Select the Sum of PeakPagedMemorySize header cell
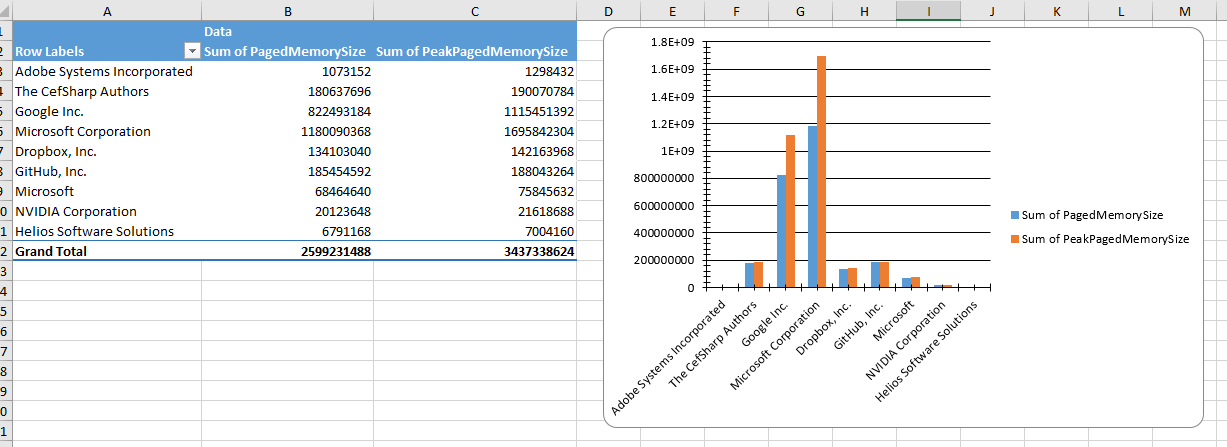The height and width of the screenshot is (447, 1227). click(472, 51)
